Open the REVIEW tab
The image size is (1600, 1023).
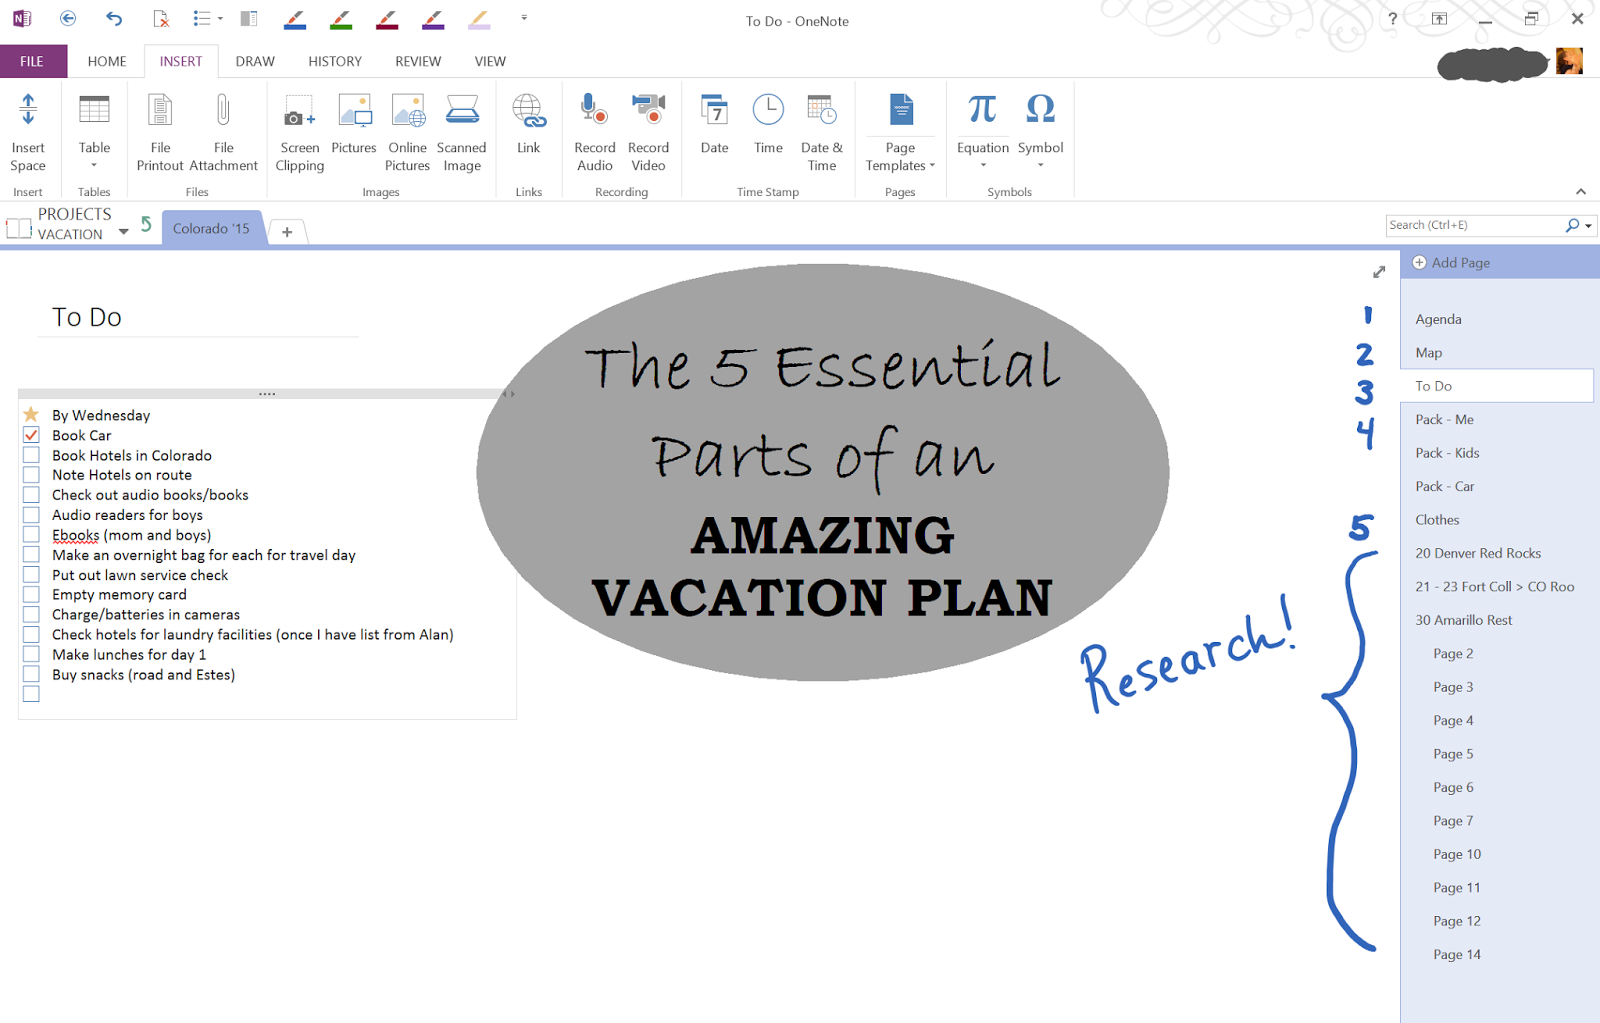(417, 61)
